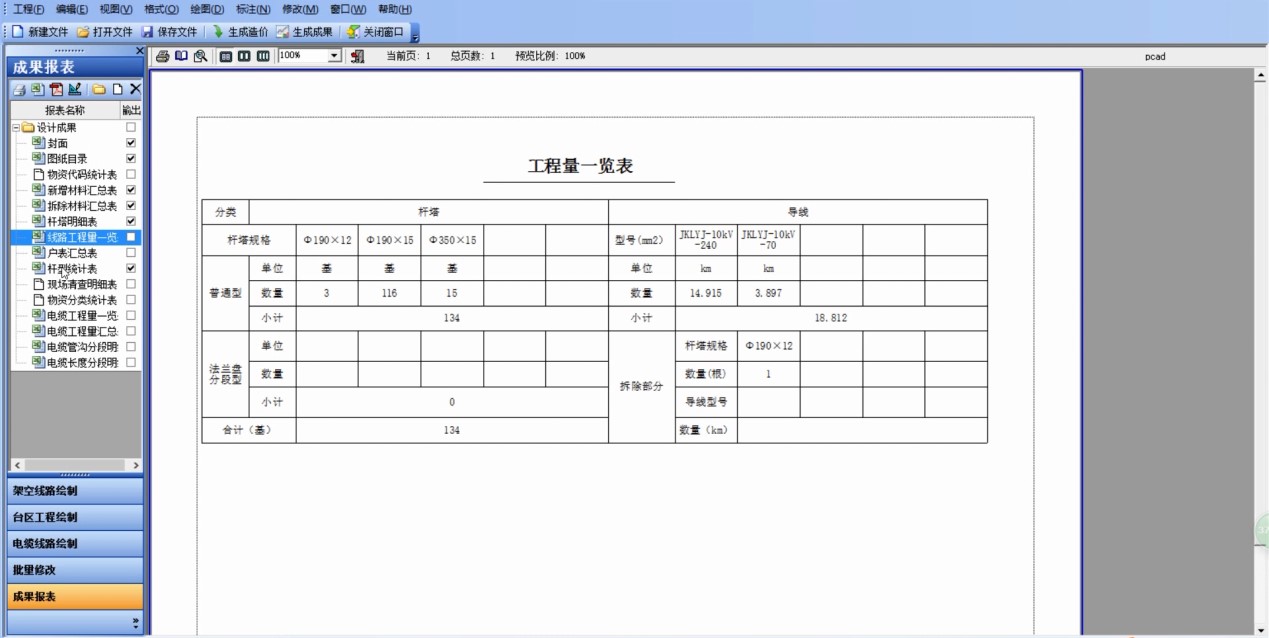Uncheck the 杆塔明细表 output checkbox

(131, 221)
